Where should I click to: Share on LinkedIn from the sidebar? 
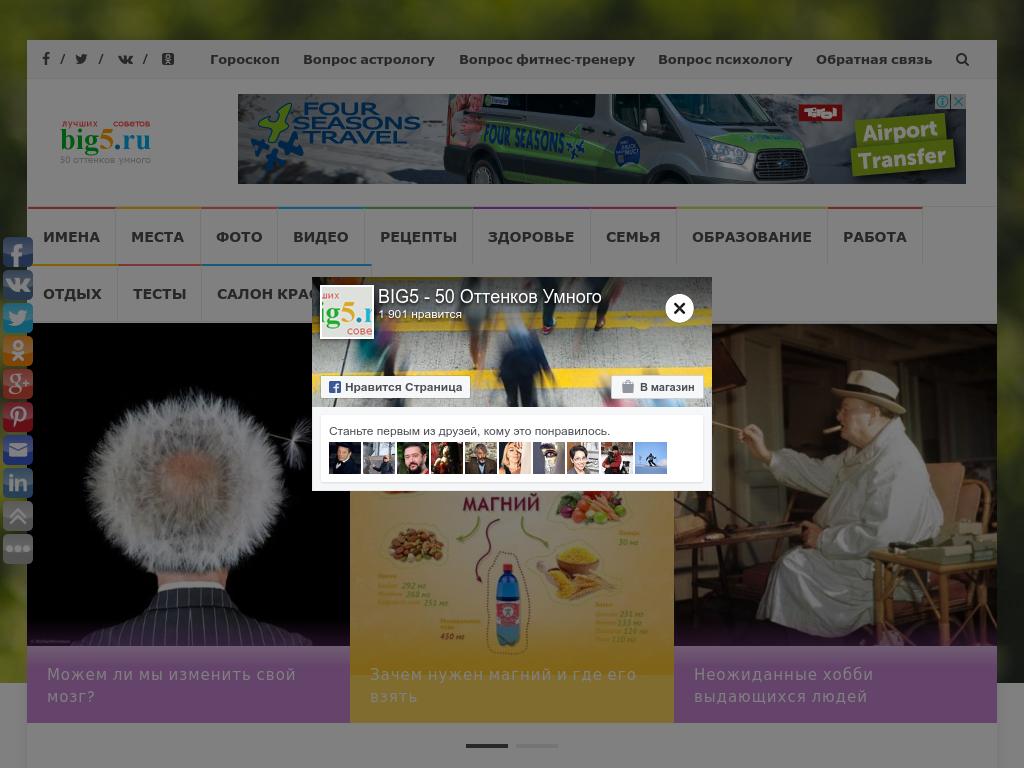(x=18, y=483)
